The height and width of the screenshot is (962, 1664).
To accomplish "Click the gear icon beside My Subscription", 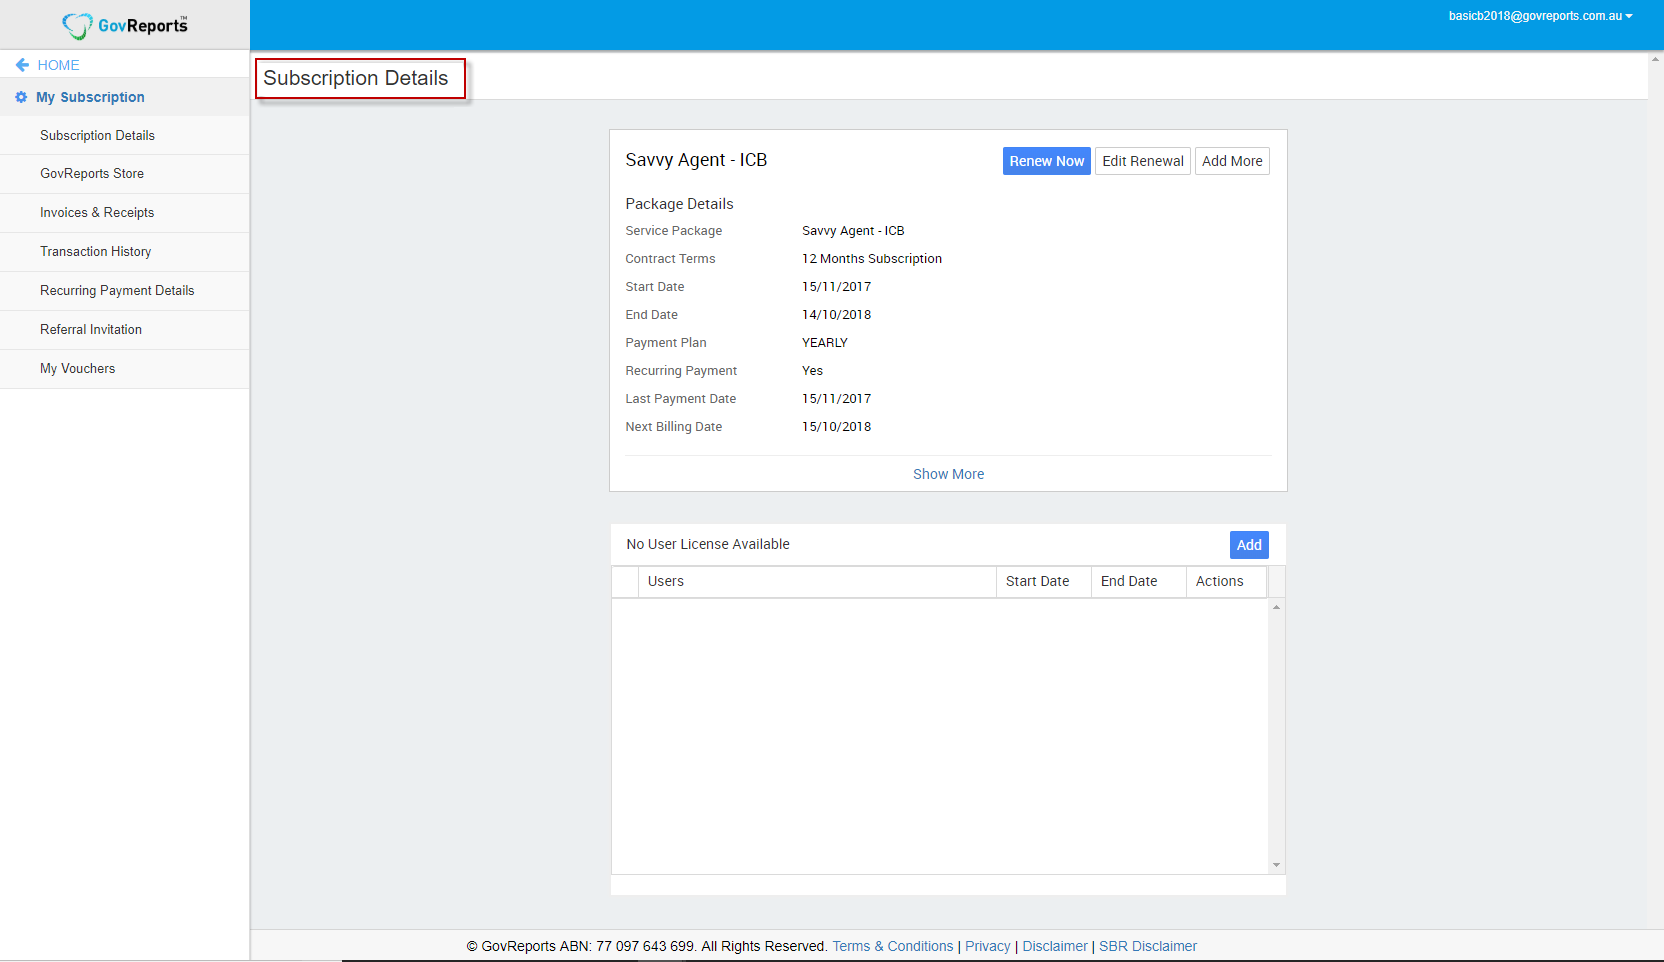I will (x=21, y=97).
